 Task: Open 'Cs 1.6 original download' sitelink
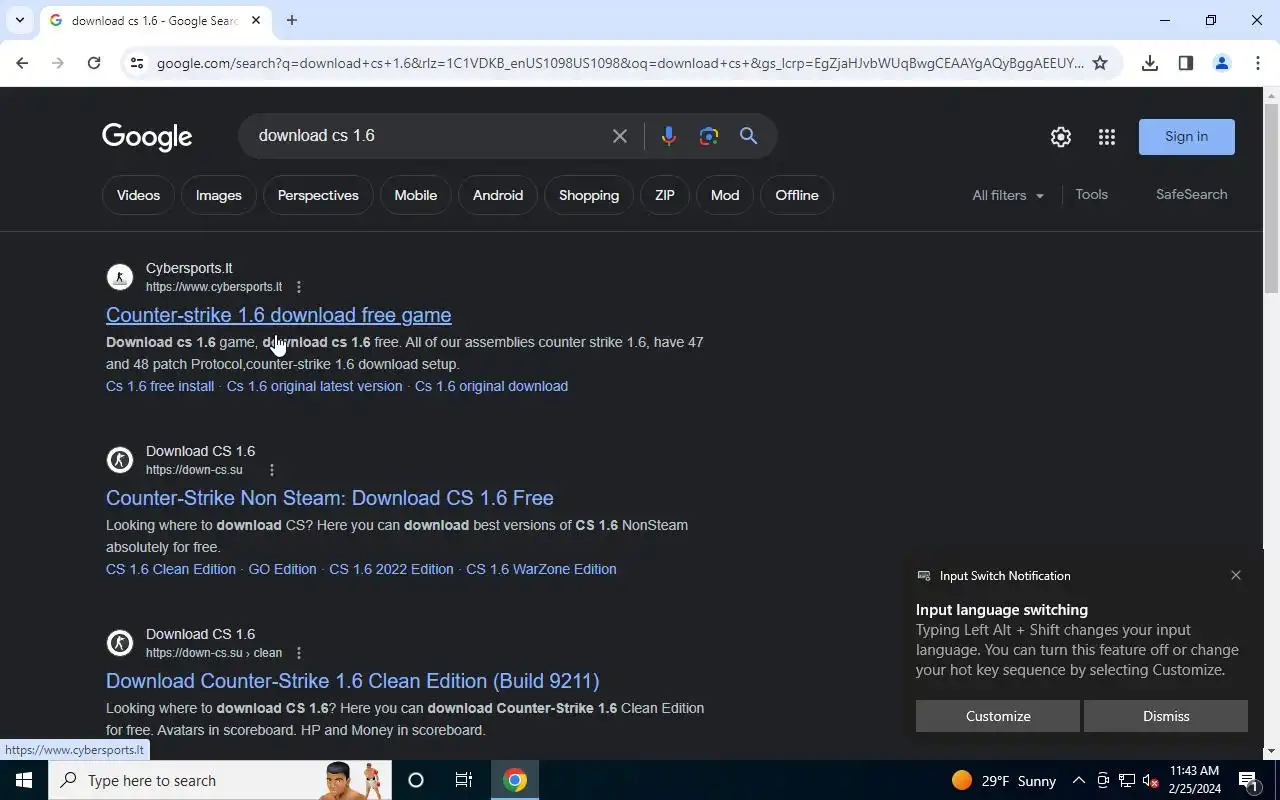click(491, 386)
